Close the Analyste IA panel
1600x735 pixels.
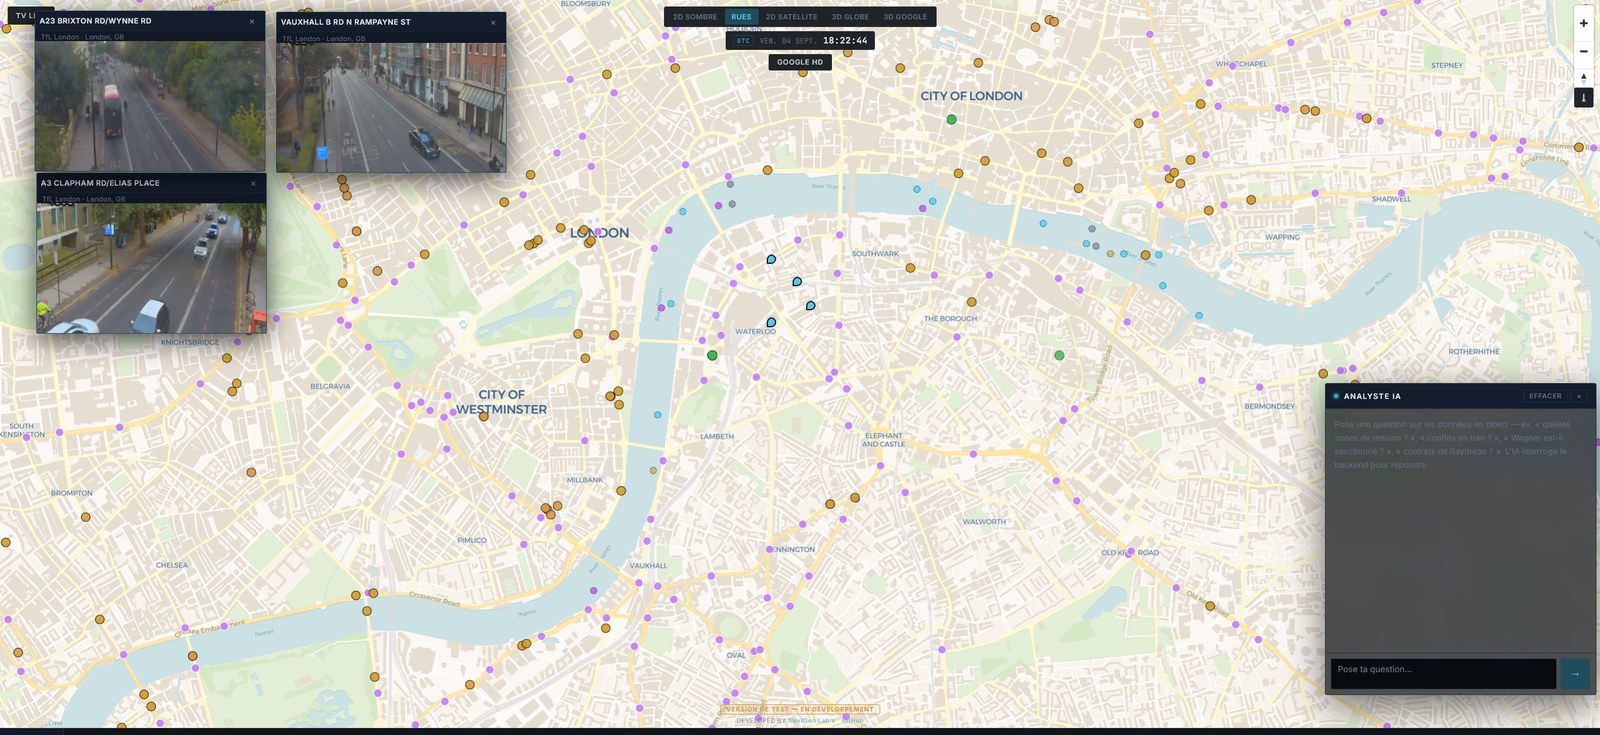[x=1579, y=396]
